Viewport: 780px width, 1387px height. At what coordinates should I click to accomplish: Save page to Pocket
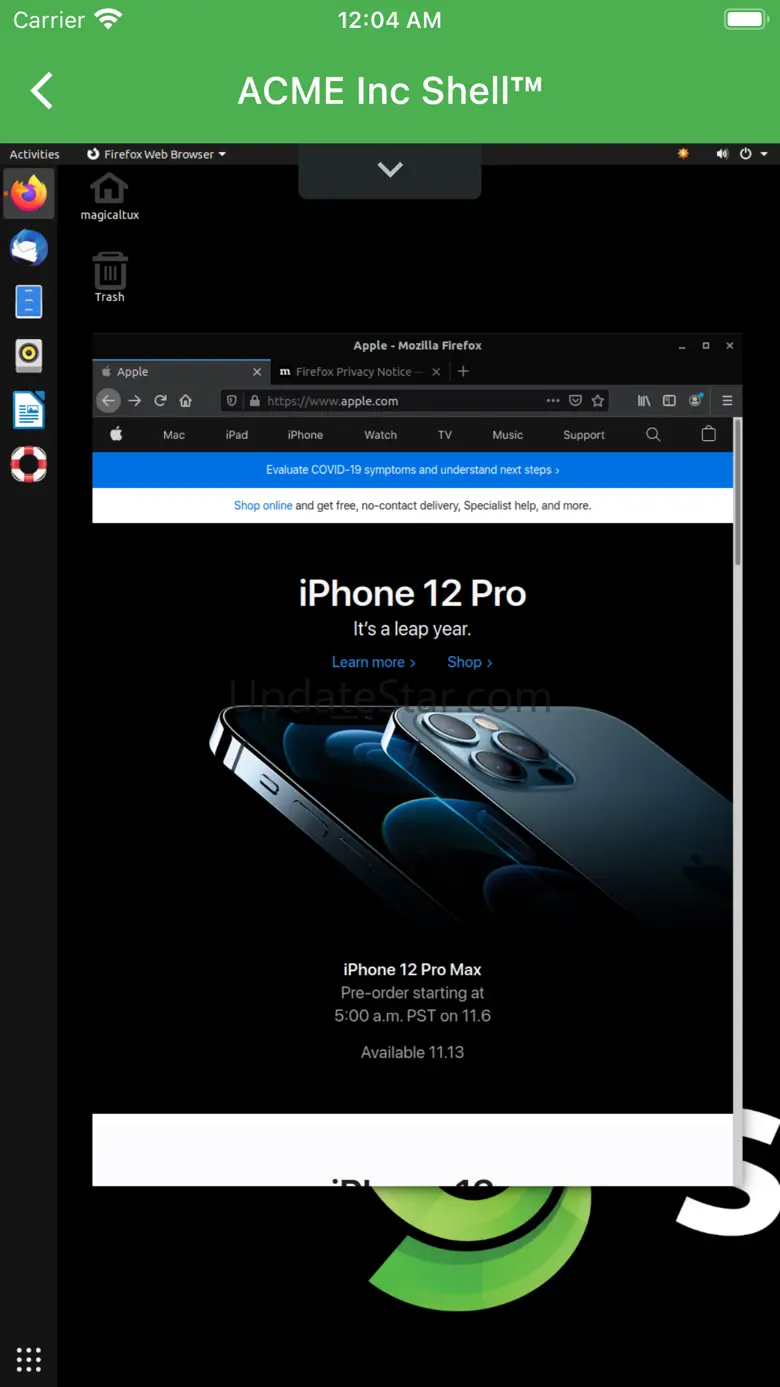575,401
